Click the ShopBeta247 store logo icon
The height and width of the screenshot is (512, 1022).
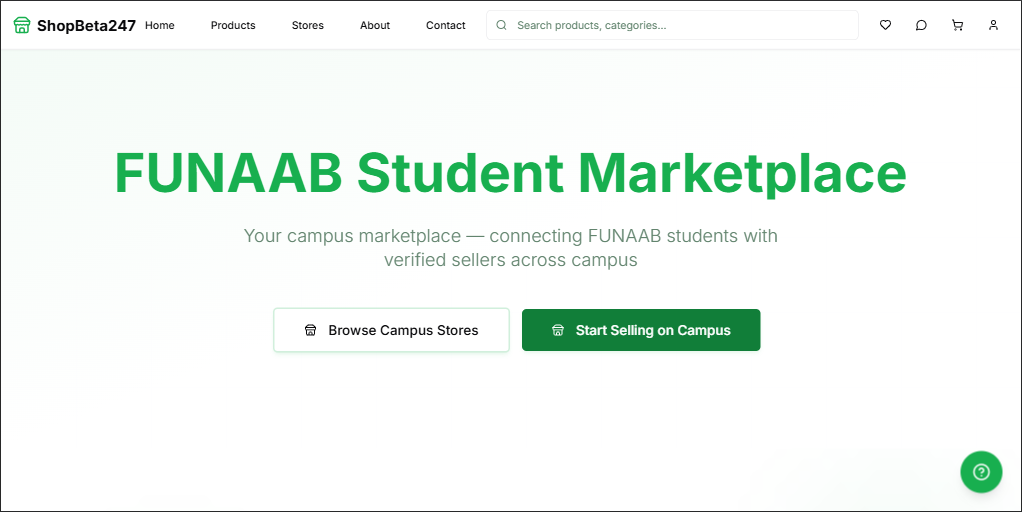[22, 25]
